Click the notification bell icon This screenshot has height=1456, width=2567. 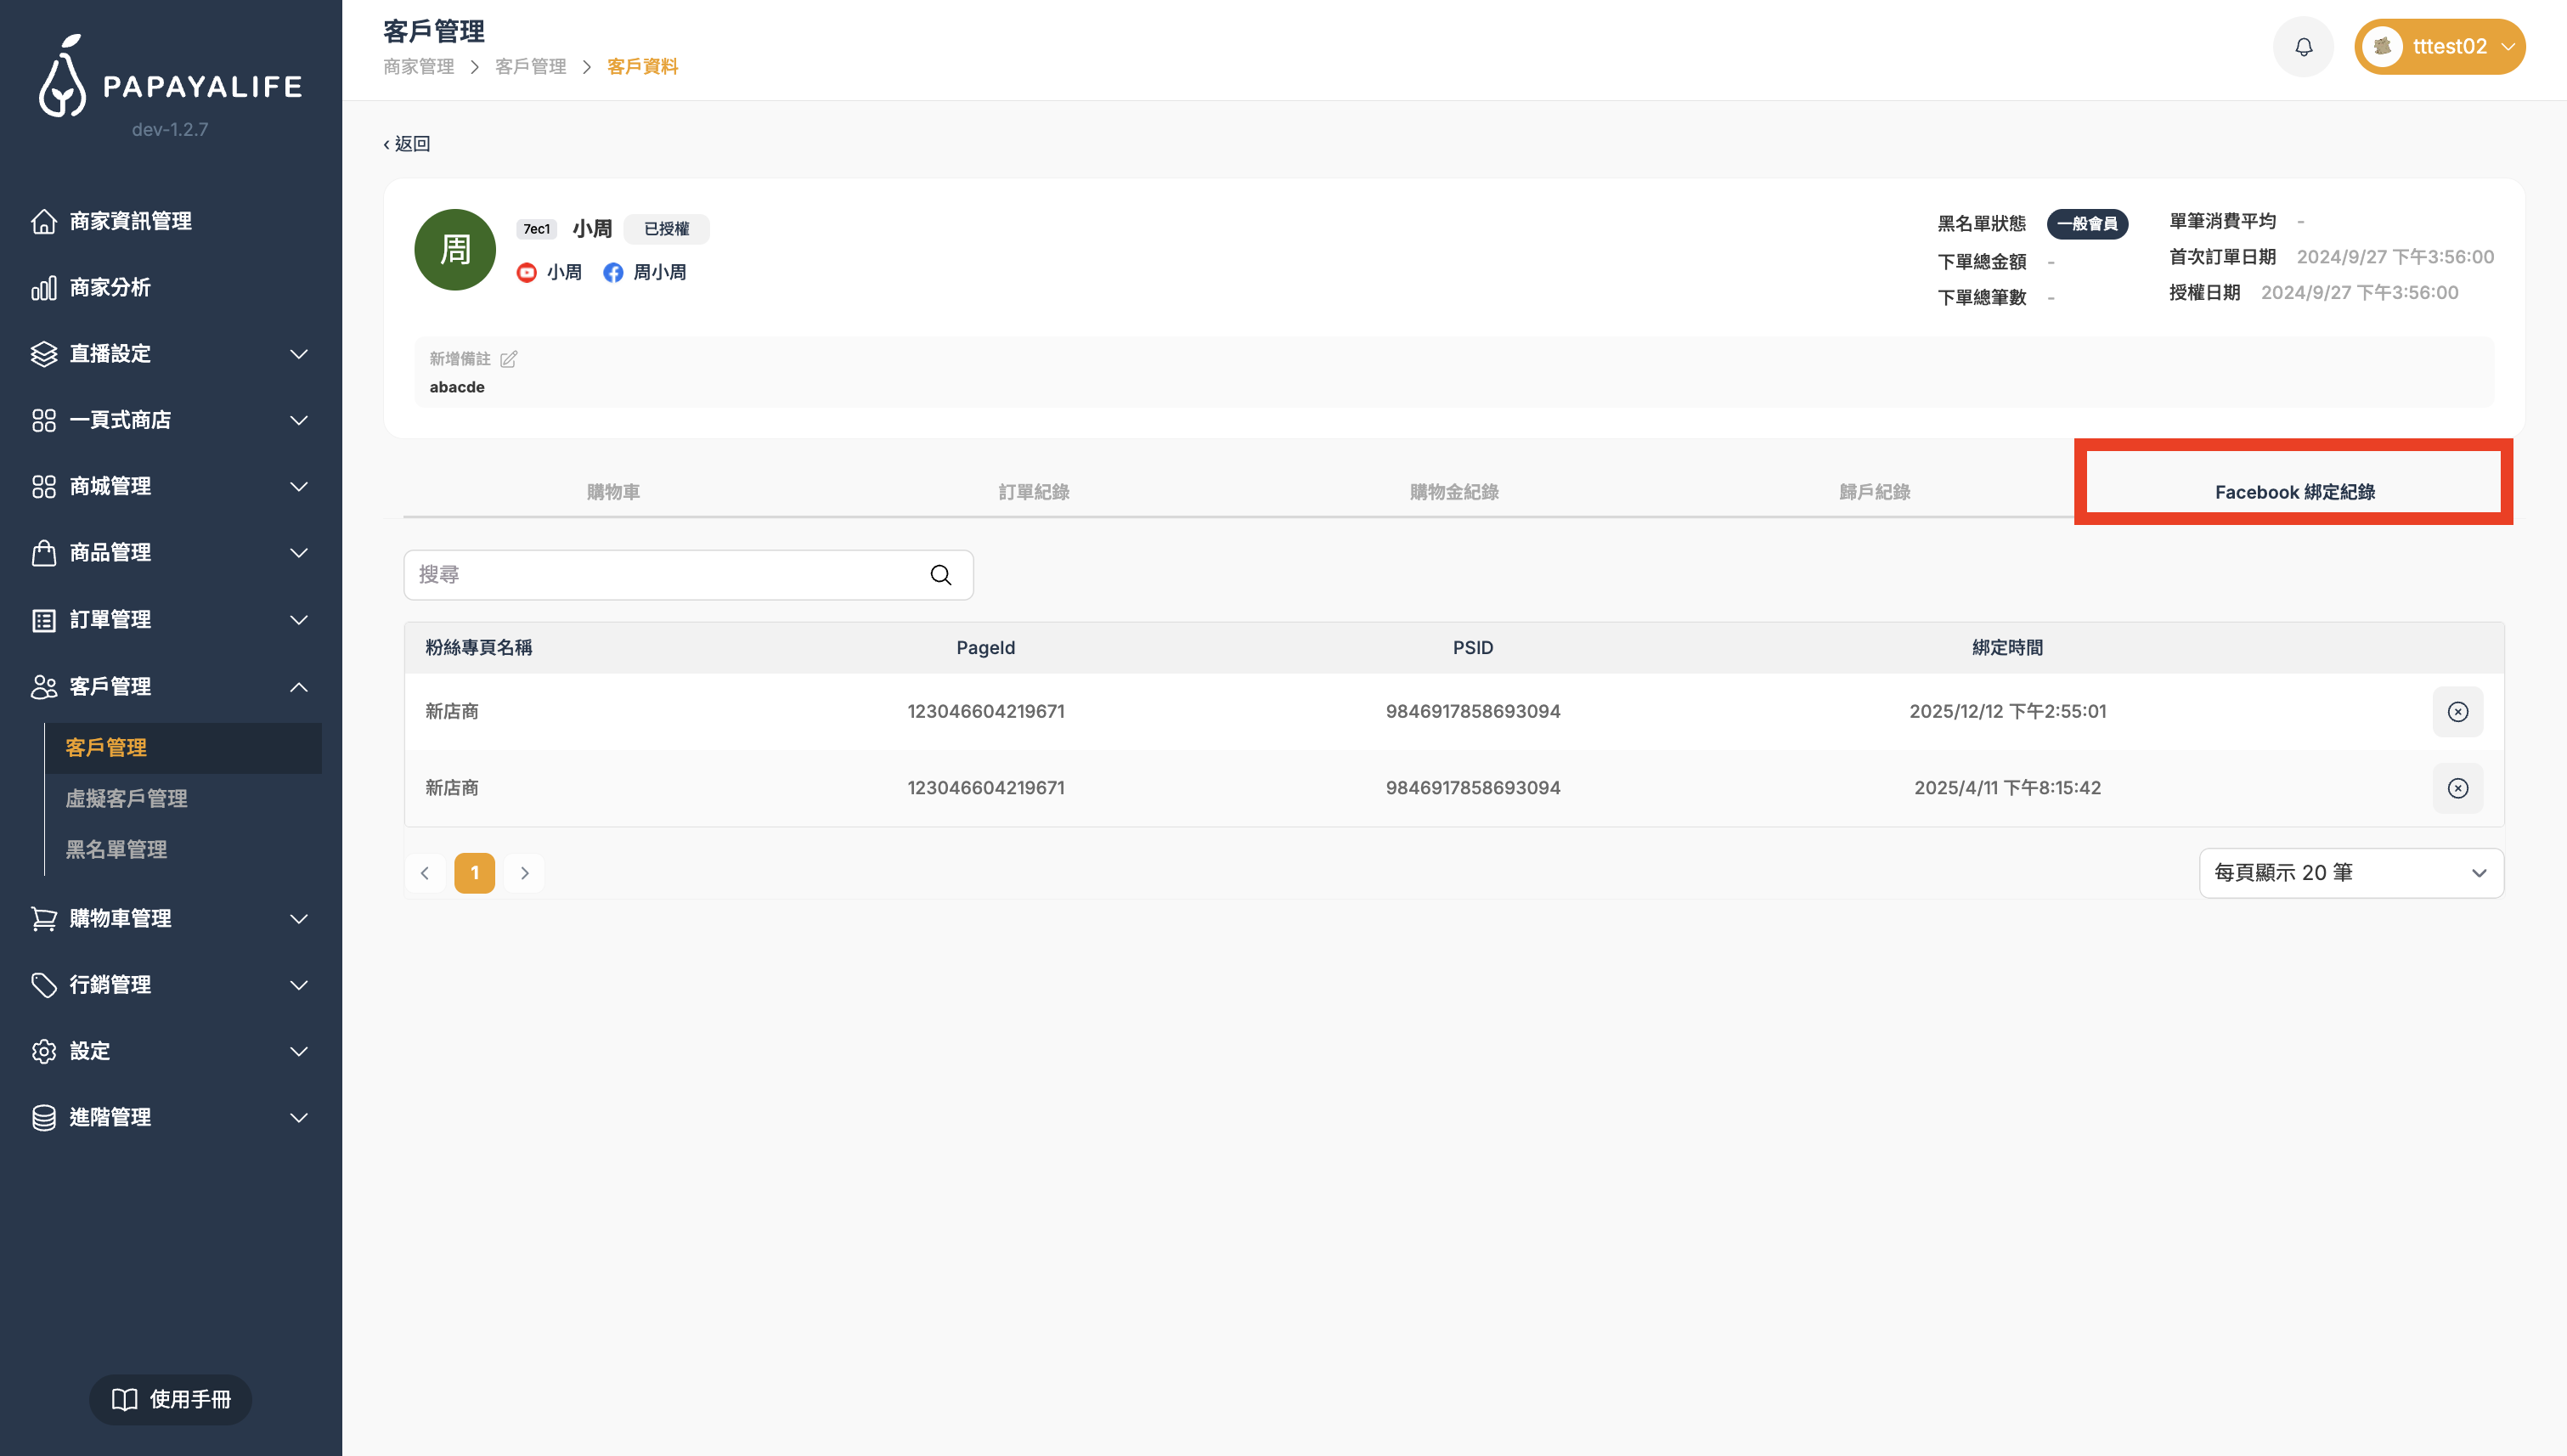(2303, 47)
